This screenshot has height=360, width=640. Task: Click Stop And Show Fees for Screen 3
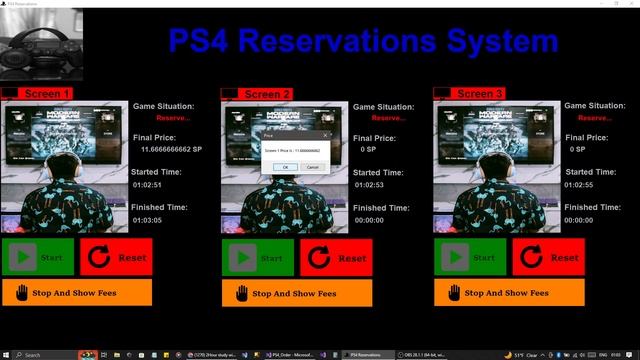[x=509, y=293]
